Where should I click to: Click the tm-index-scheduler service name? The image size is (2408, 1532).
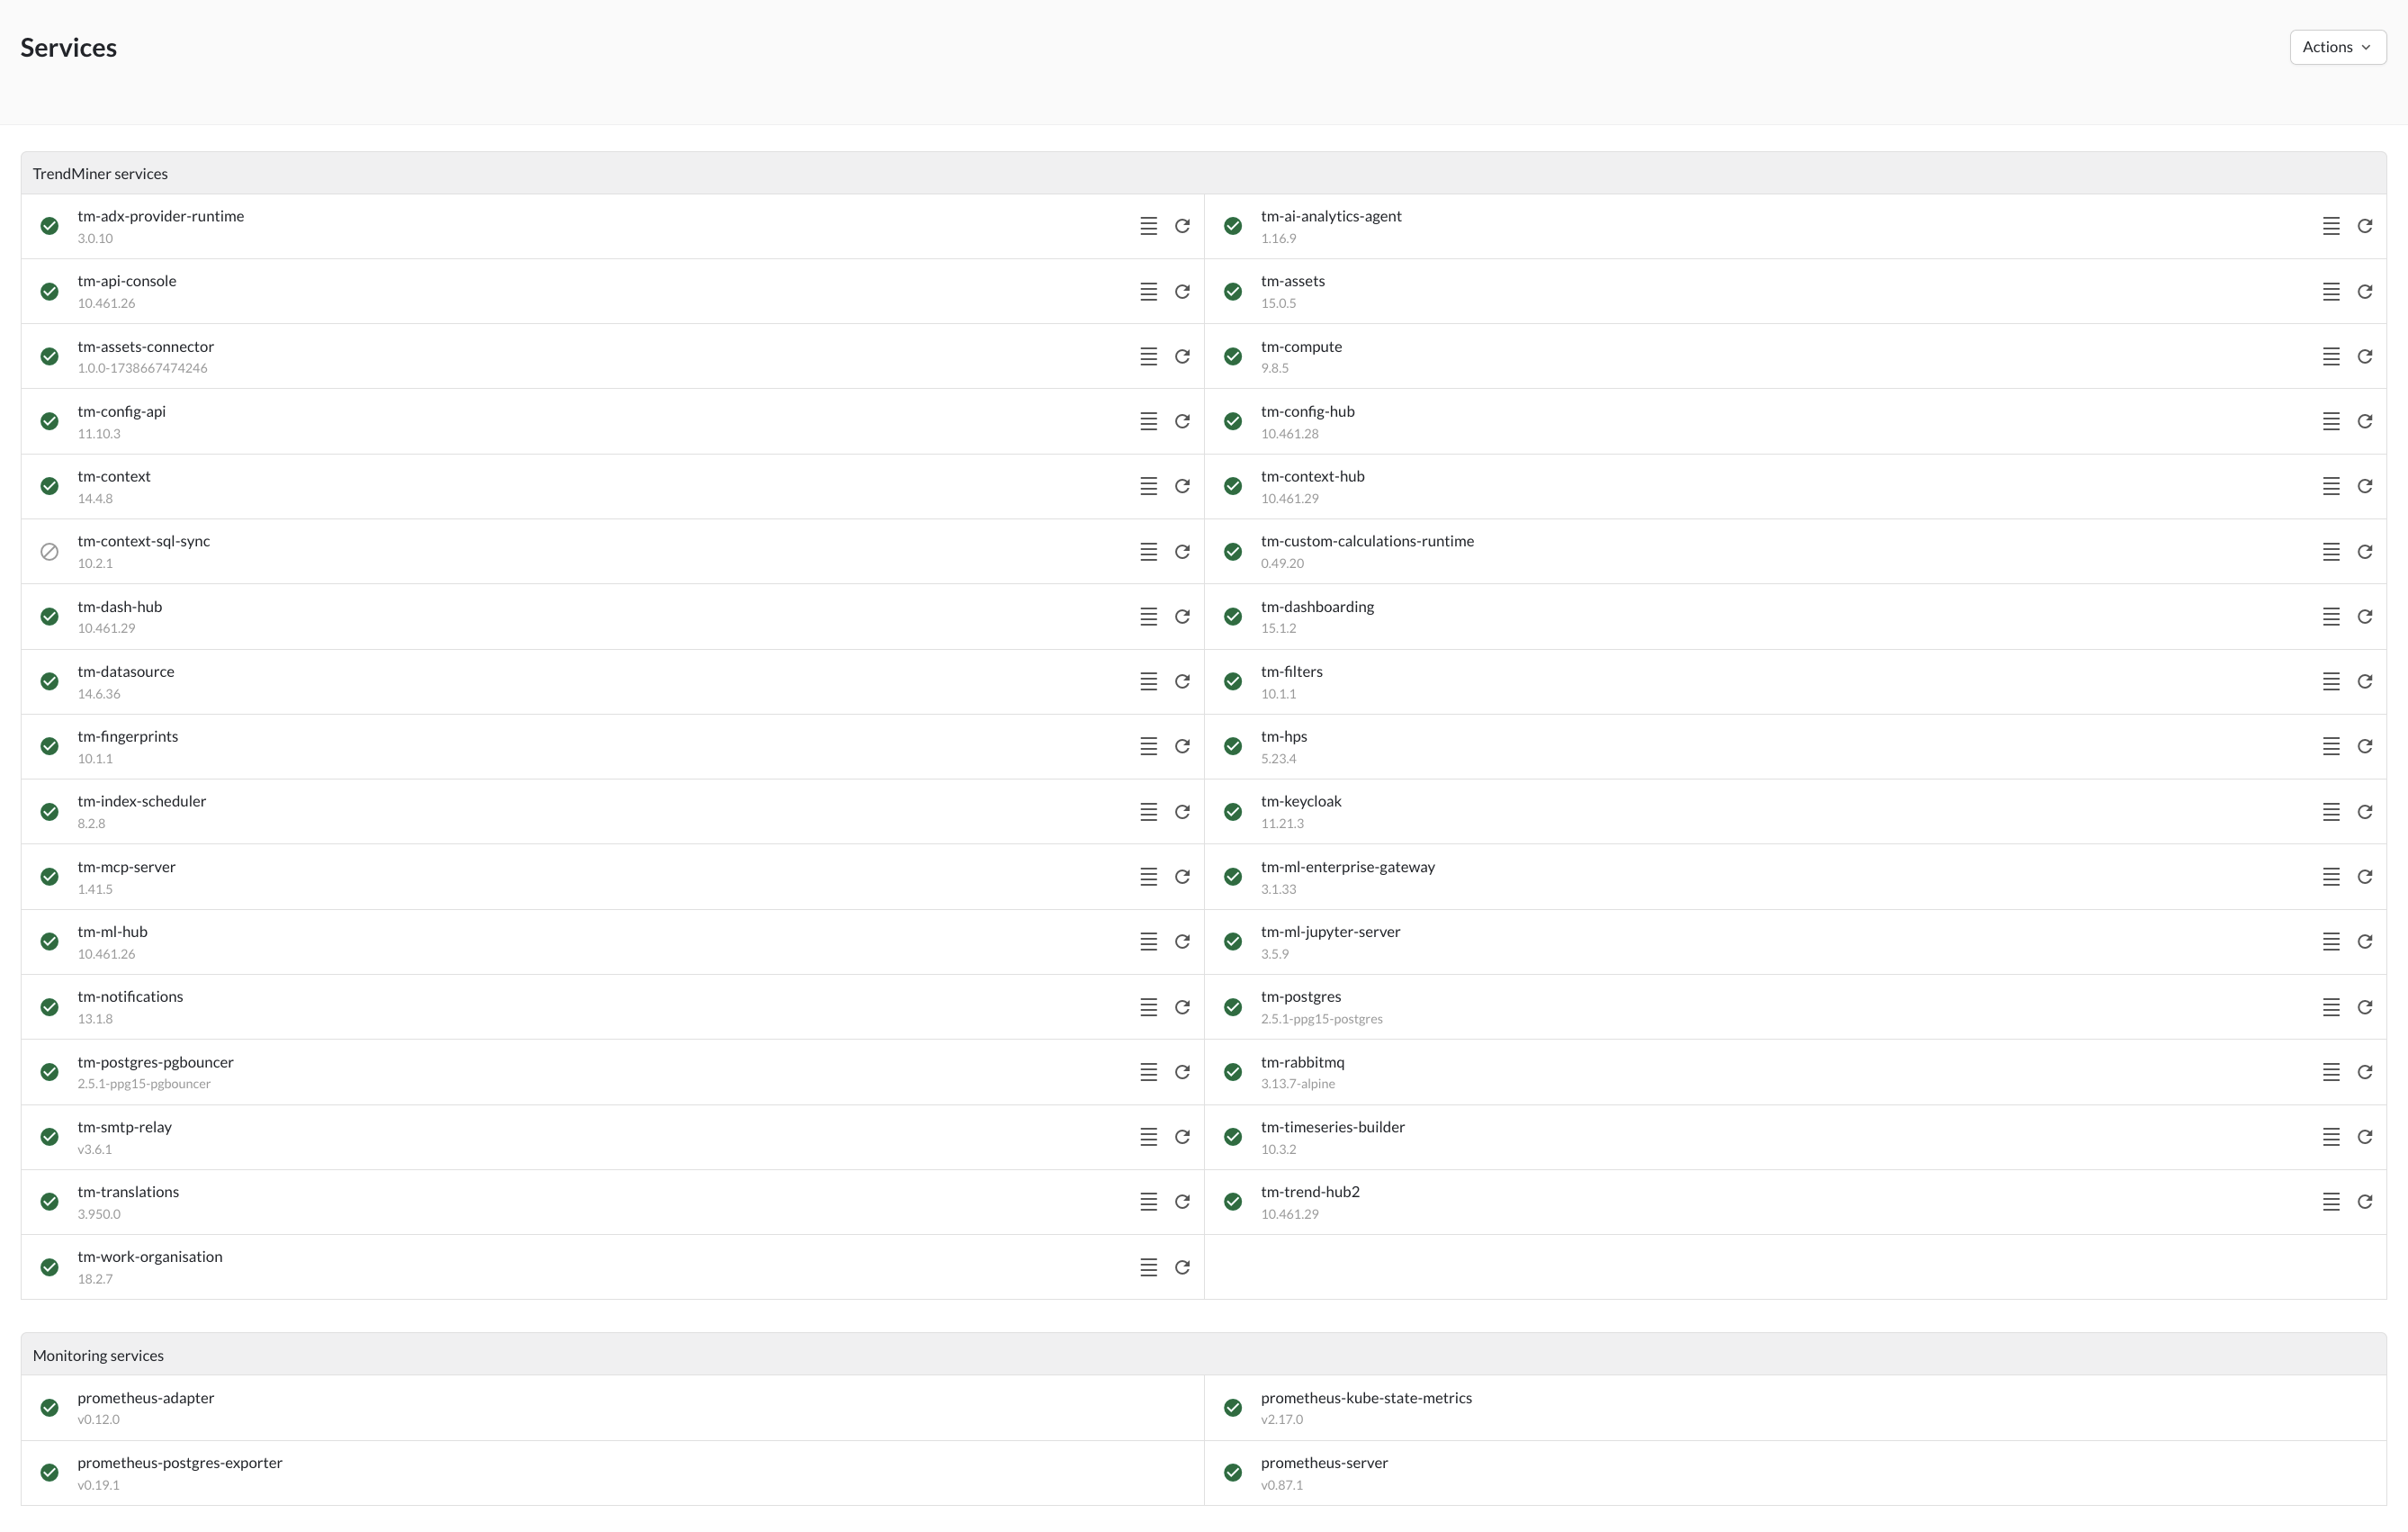tap(142, 802)
